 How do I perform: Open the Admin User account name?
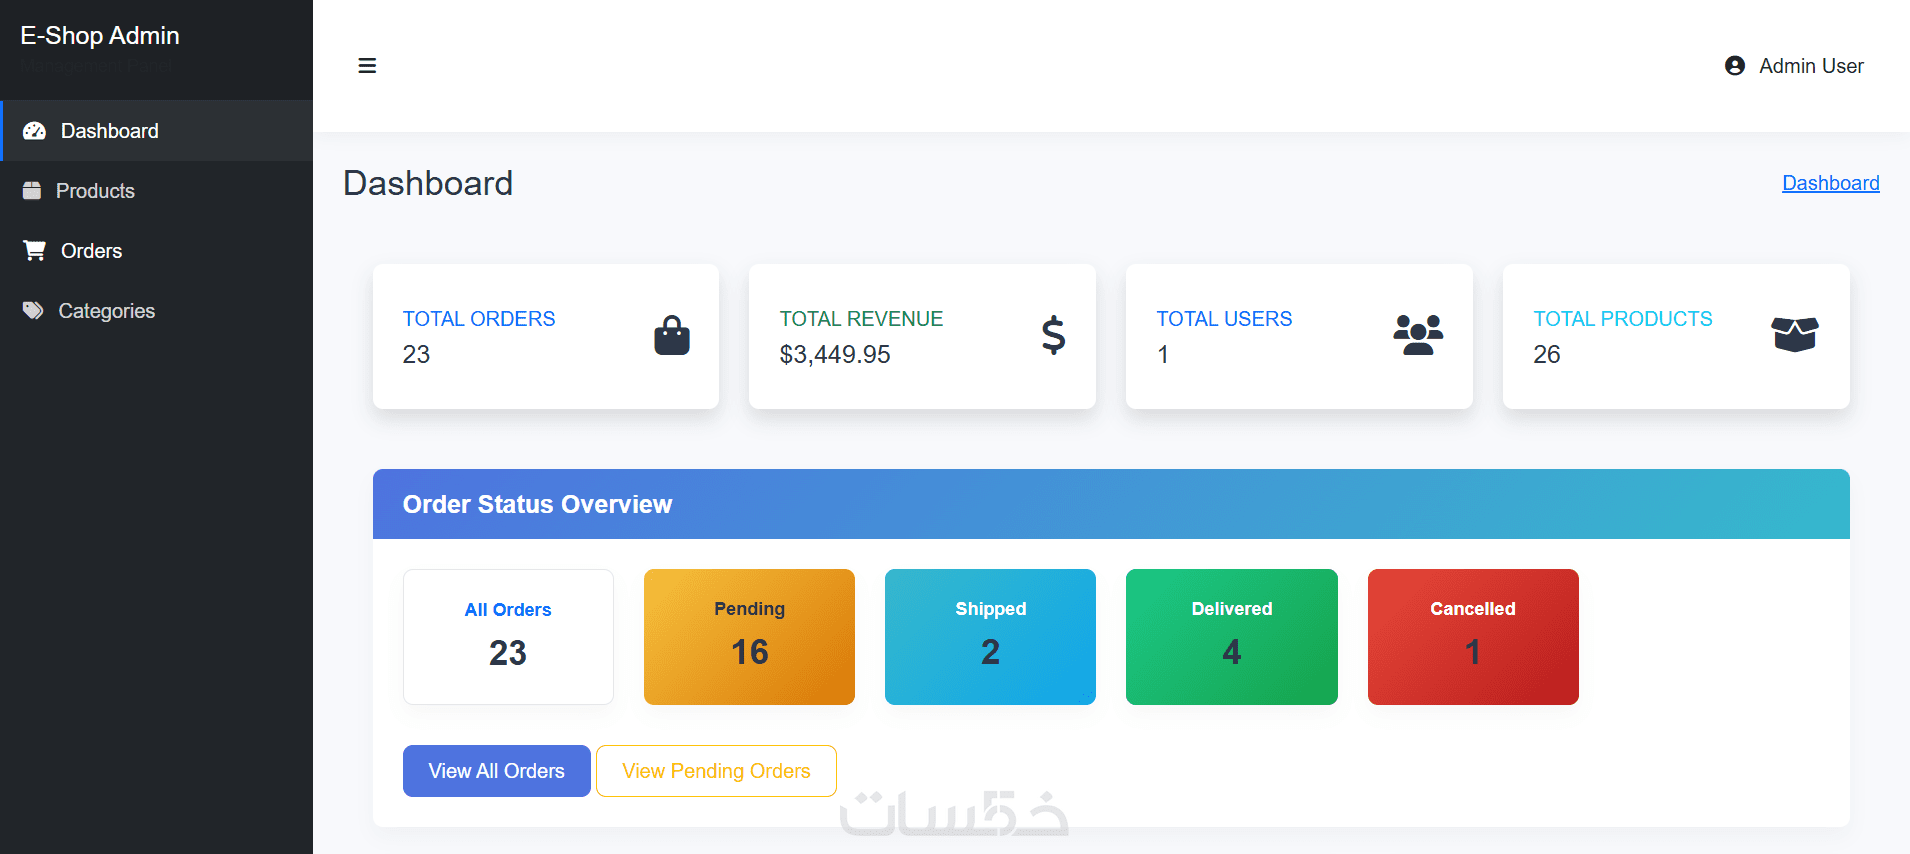[x=1811, y=66]
